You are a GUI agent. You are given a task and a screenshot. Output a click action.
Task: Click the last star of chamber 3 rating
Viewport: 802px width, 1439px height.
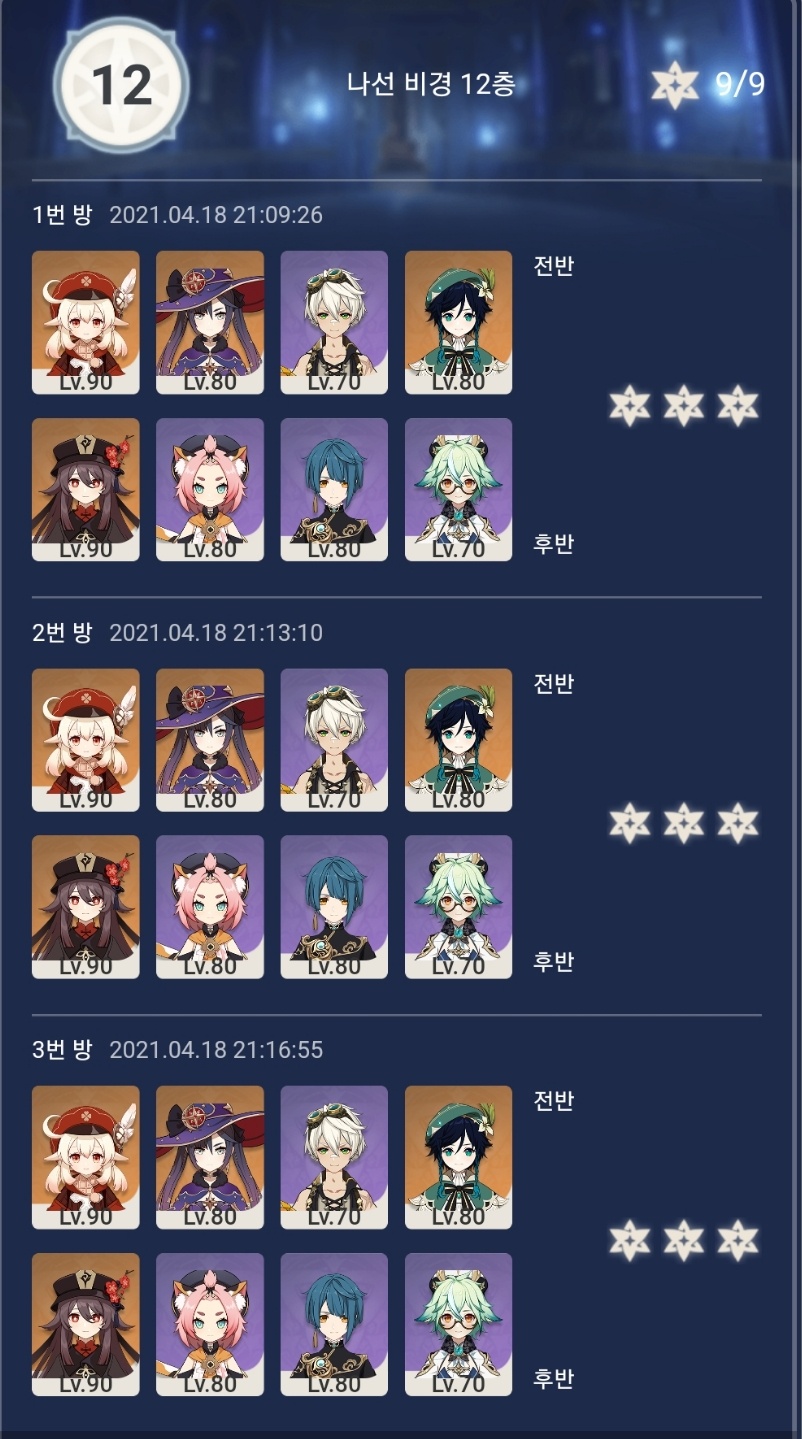pos(738,1240)
